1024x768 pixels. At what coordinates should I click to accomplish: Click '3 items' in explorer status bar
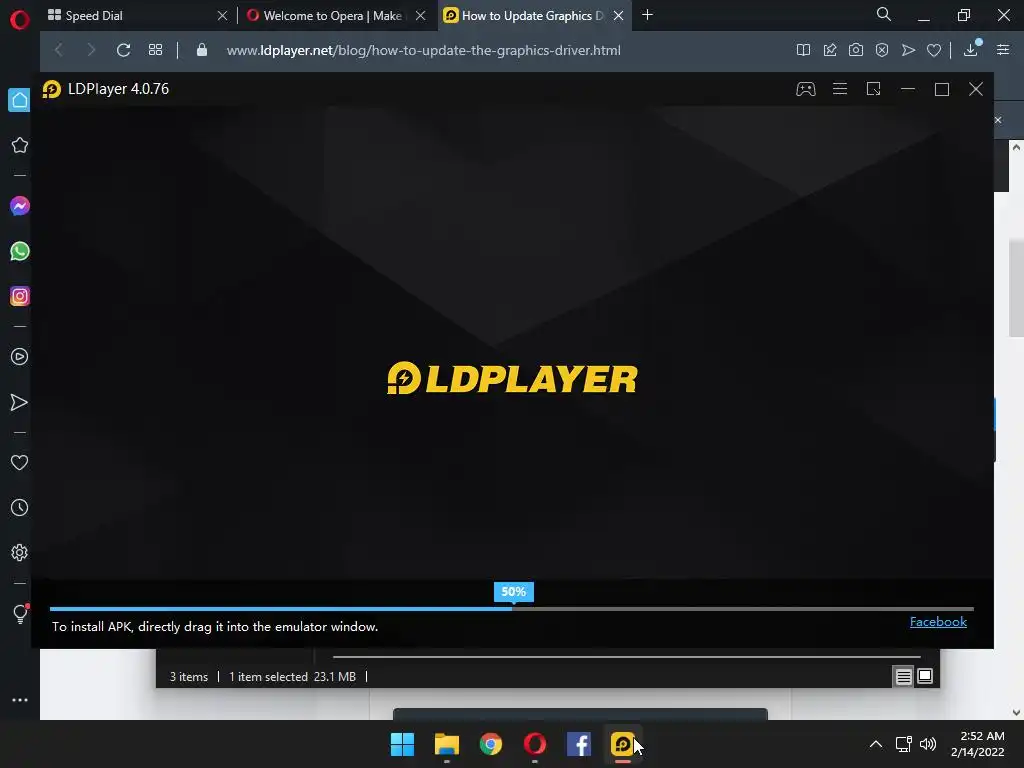click(x=189, y=677)
